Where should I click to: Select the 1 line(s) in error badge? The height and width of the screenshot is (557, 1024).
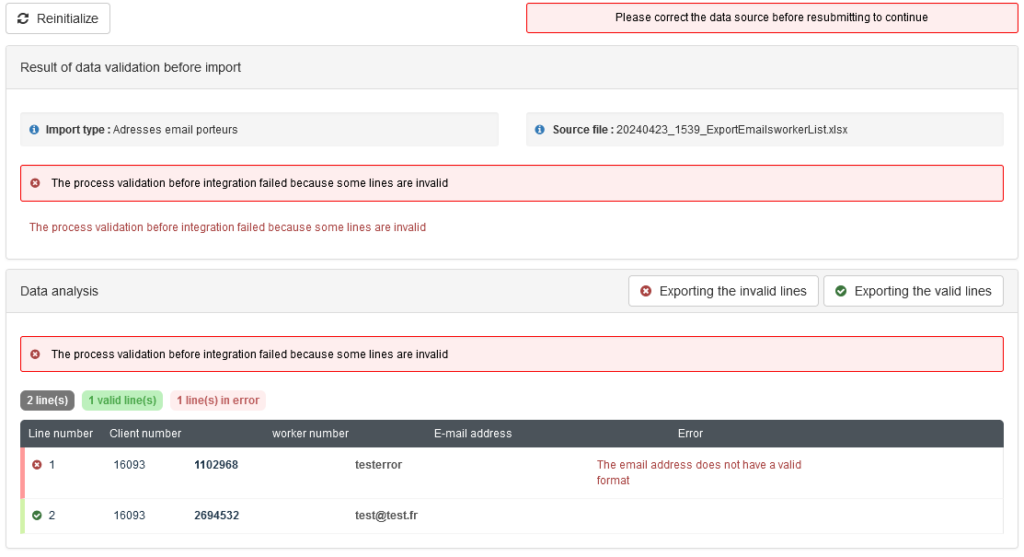point(218,400)
